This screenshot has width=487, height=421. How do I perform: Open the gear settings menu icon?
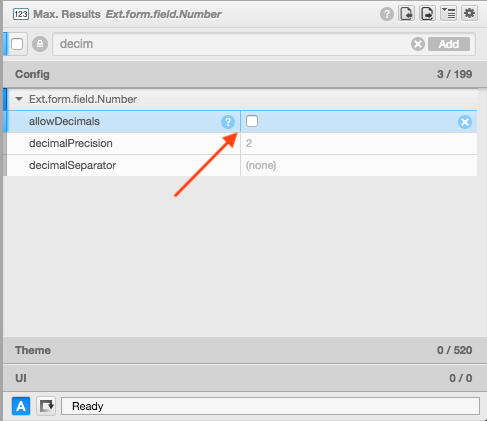click(x=469, y=14)
